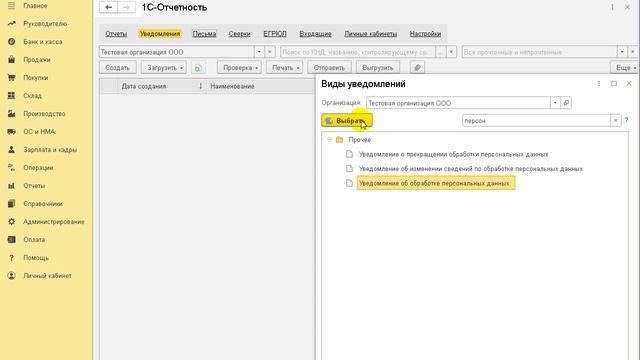Expand organization dropdown in main toolbar
Image resolution: width=640 pixels, height=360 pixels.
pyautogui.click(x=259, y=52)
